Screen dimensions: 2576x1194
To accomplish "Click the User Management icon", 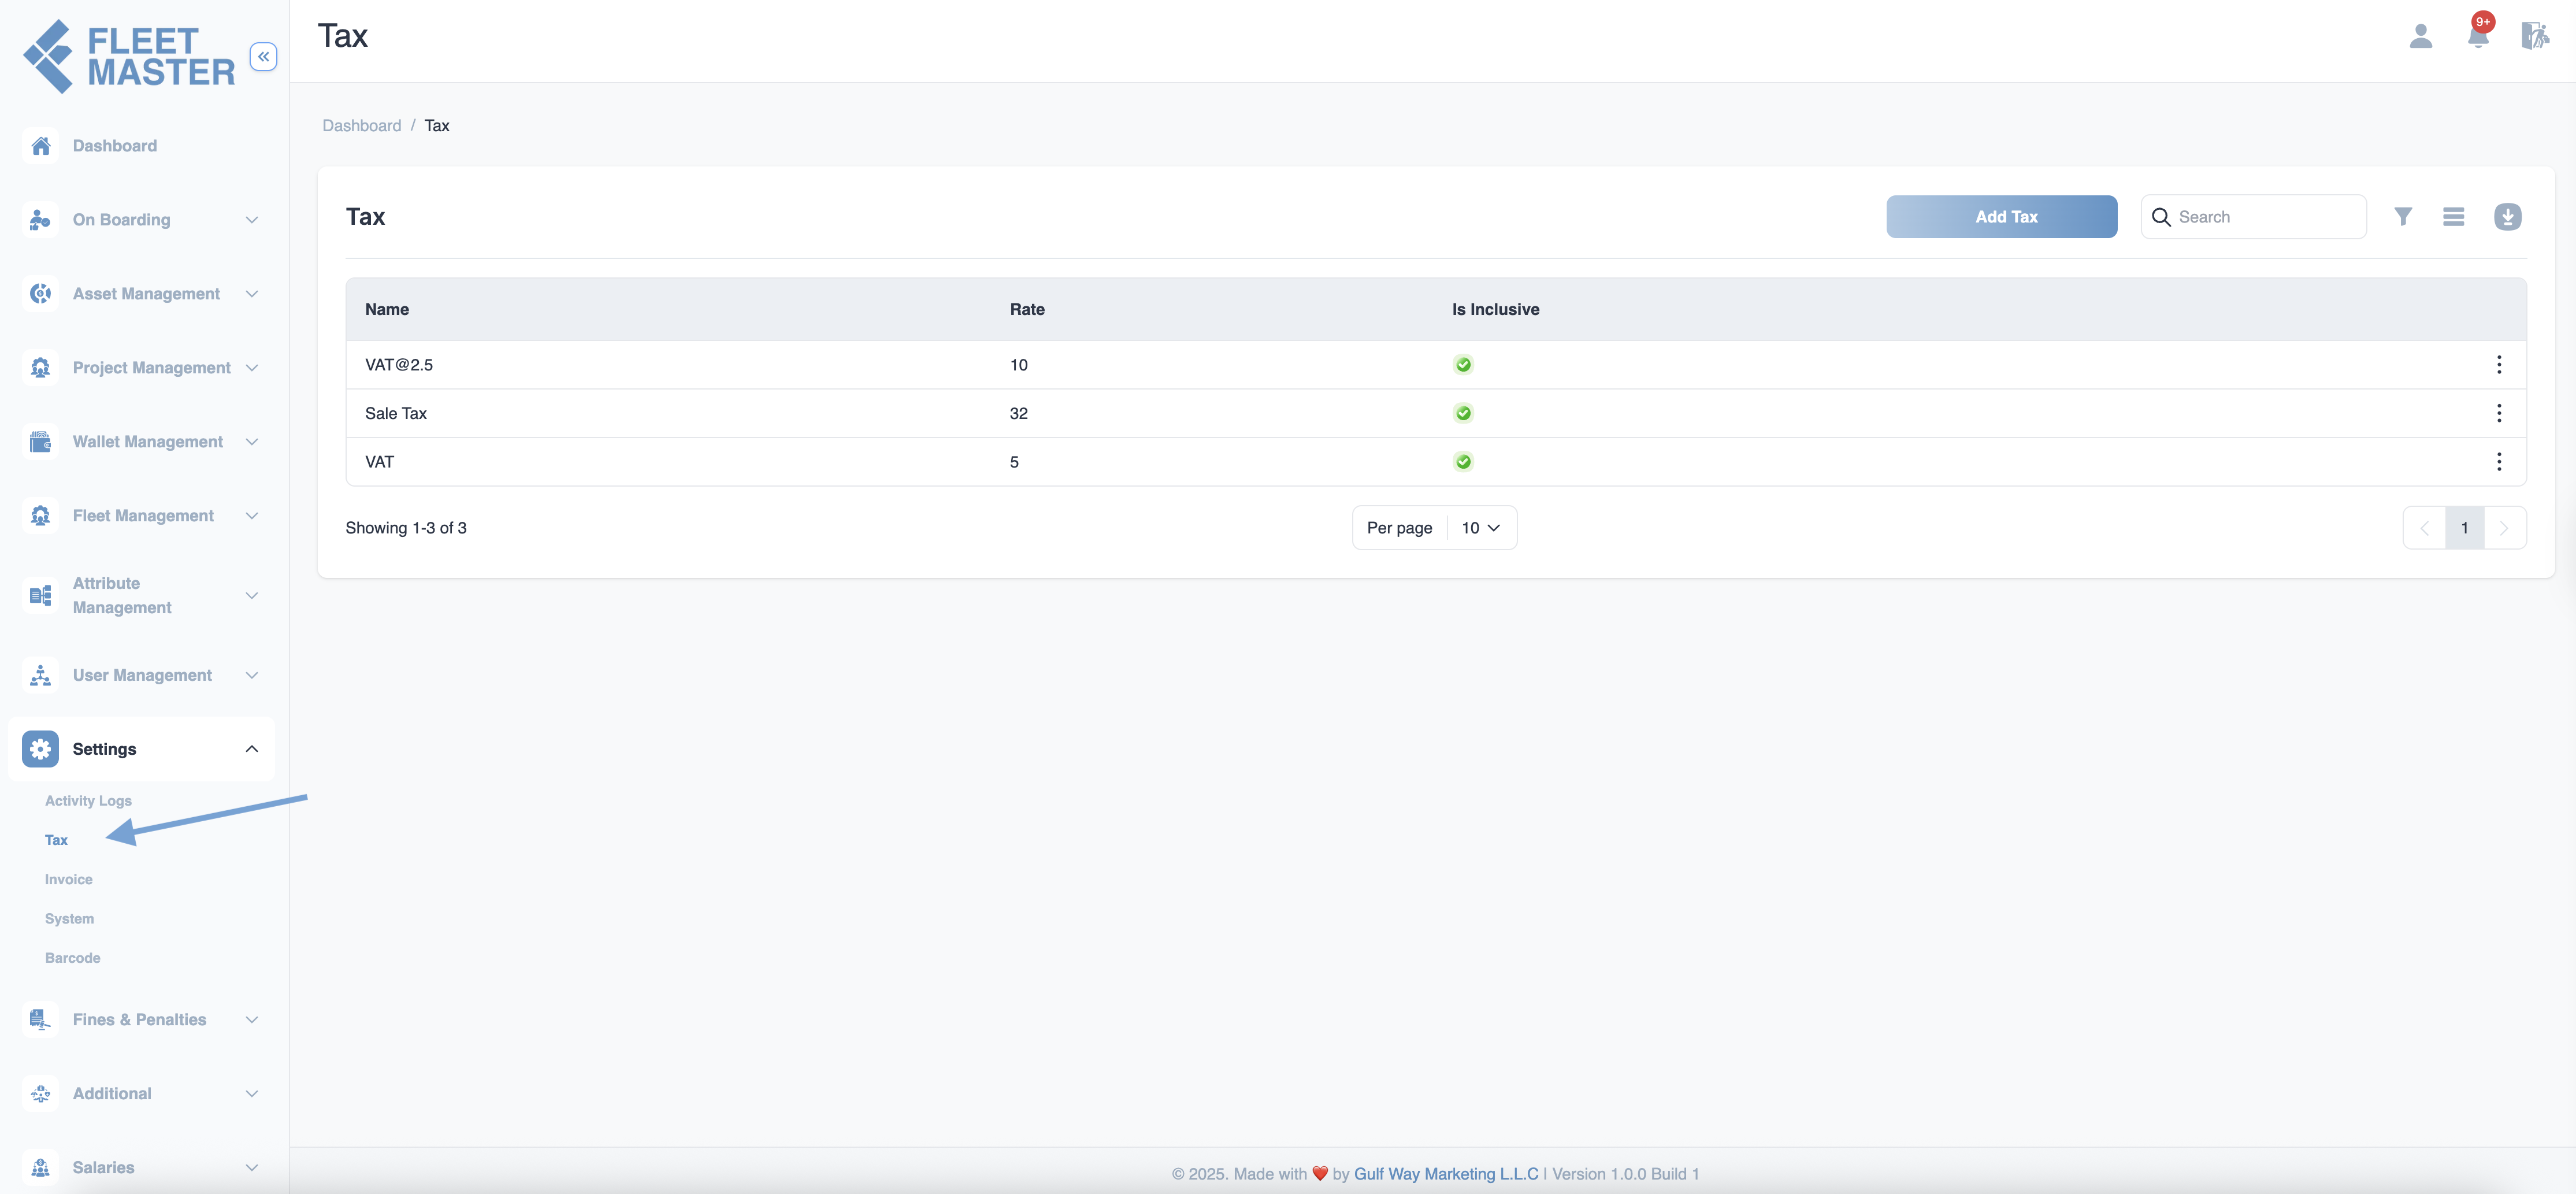I will (40, 676).
